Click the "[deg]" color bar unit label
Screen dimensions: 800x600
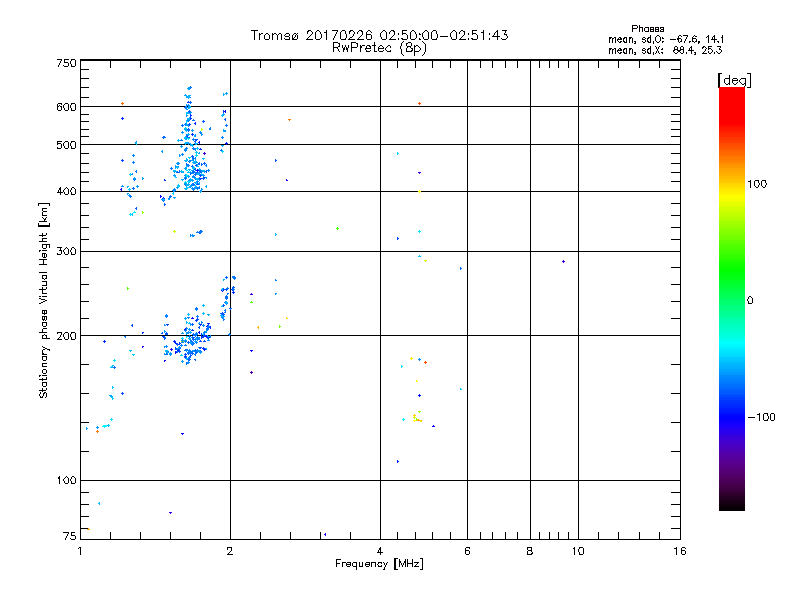[x=734, y=80]
